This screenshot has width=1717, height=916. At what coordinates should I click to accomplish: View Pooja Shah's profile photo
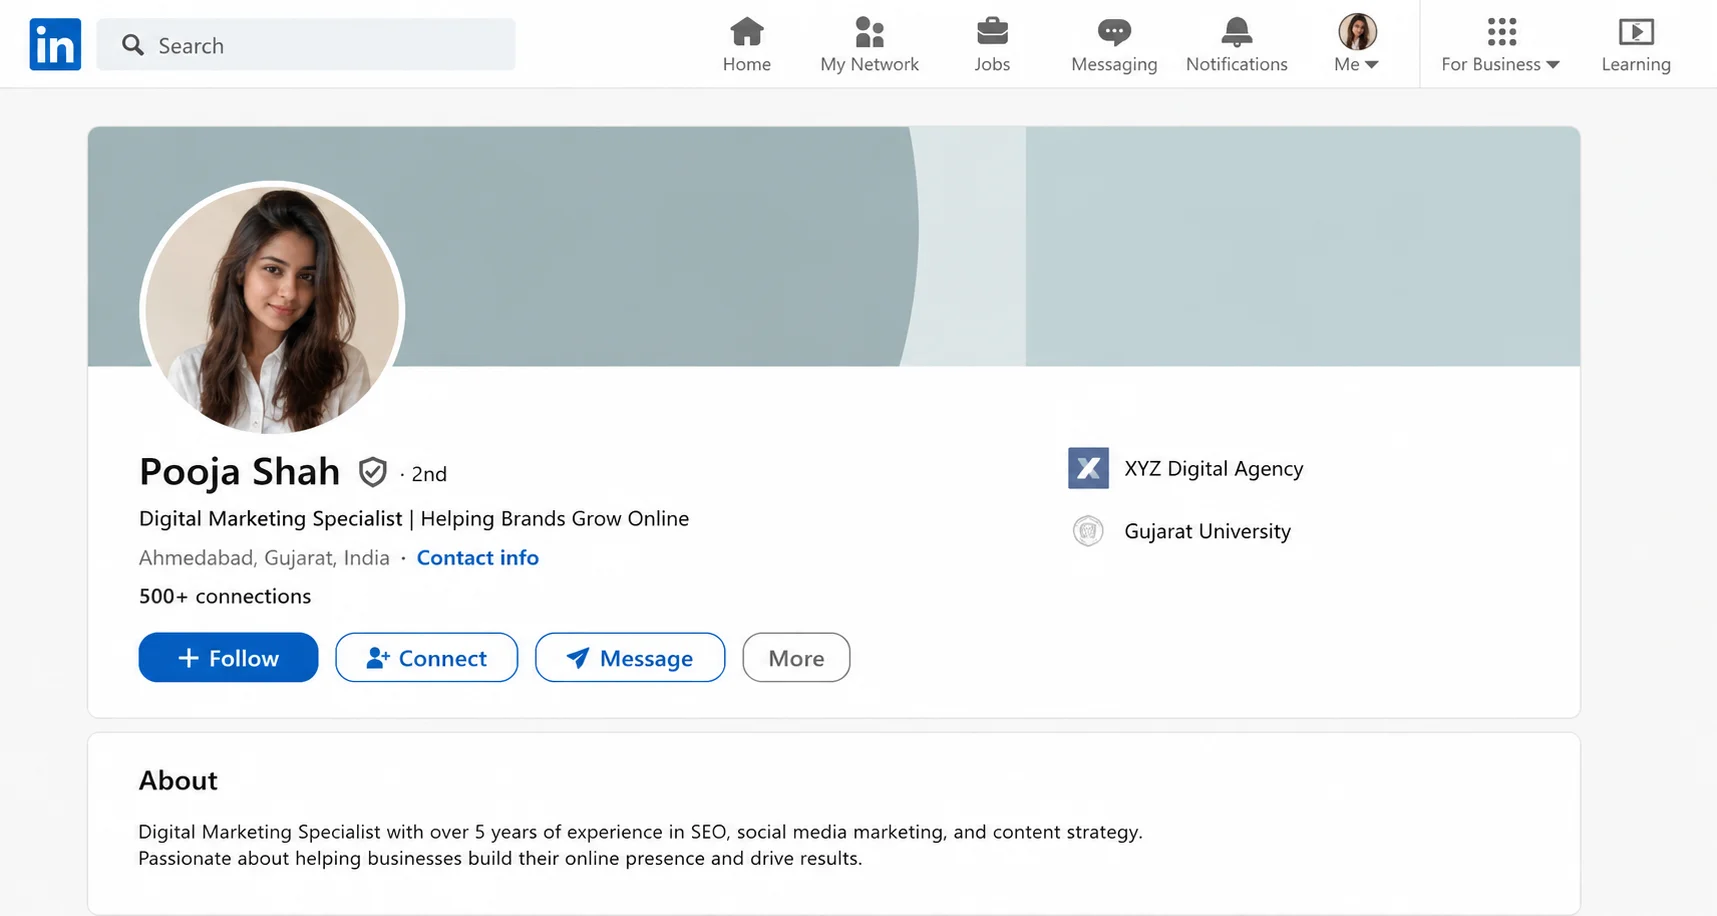(272, 309)
